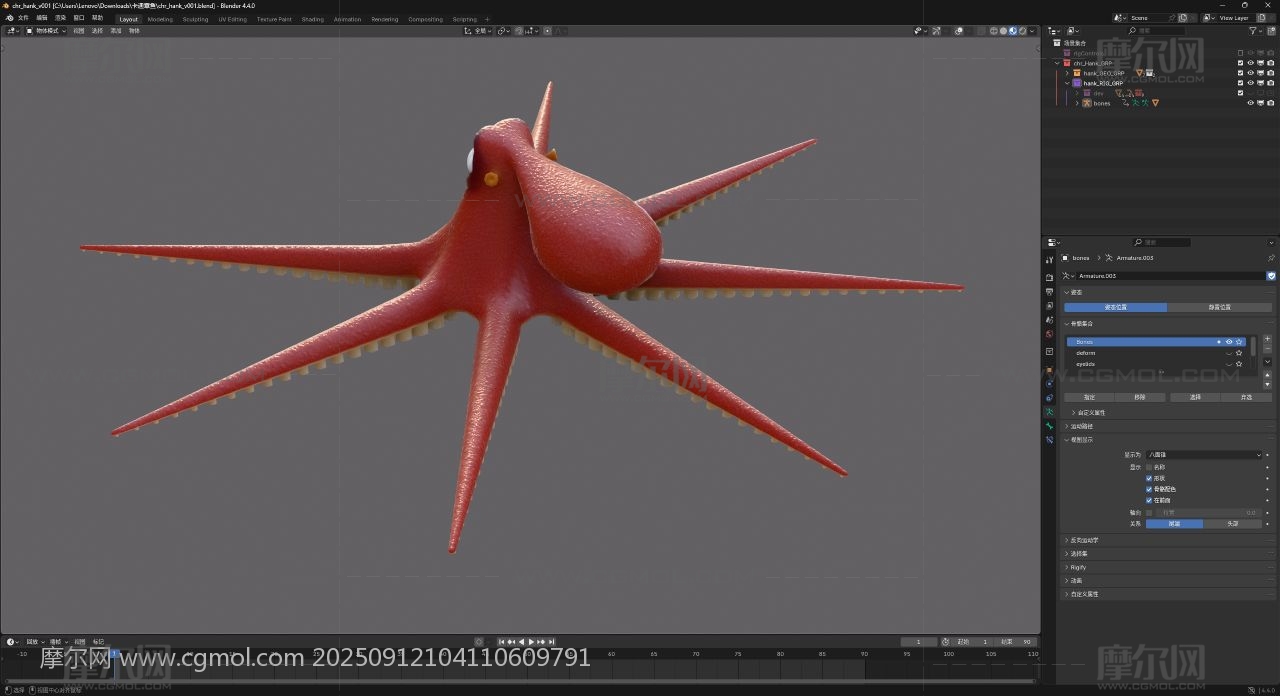Select the Bones bone collection row
This screenshot has width=1280, height=696.
pos(1158,342)
